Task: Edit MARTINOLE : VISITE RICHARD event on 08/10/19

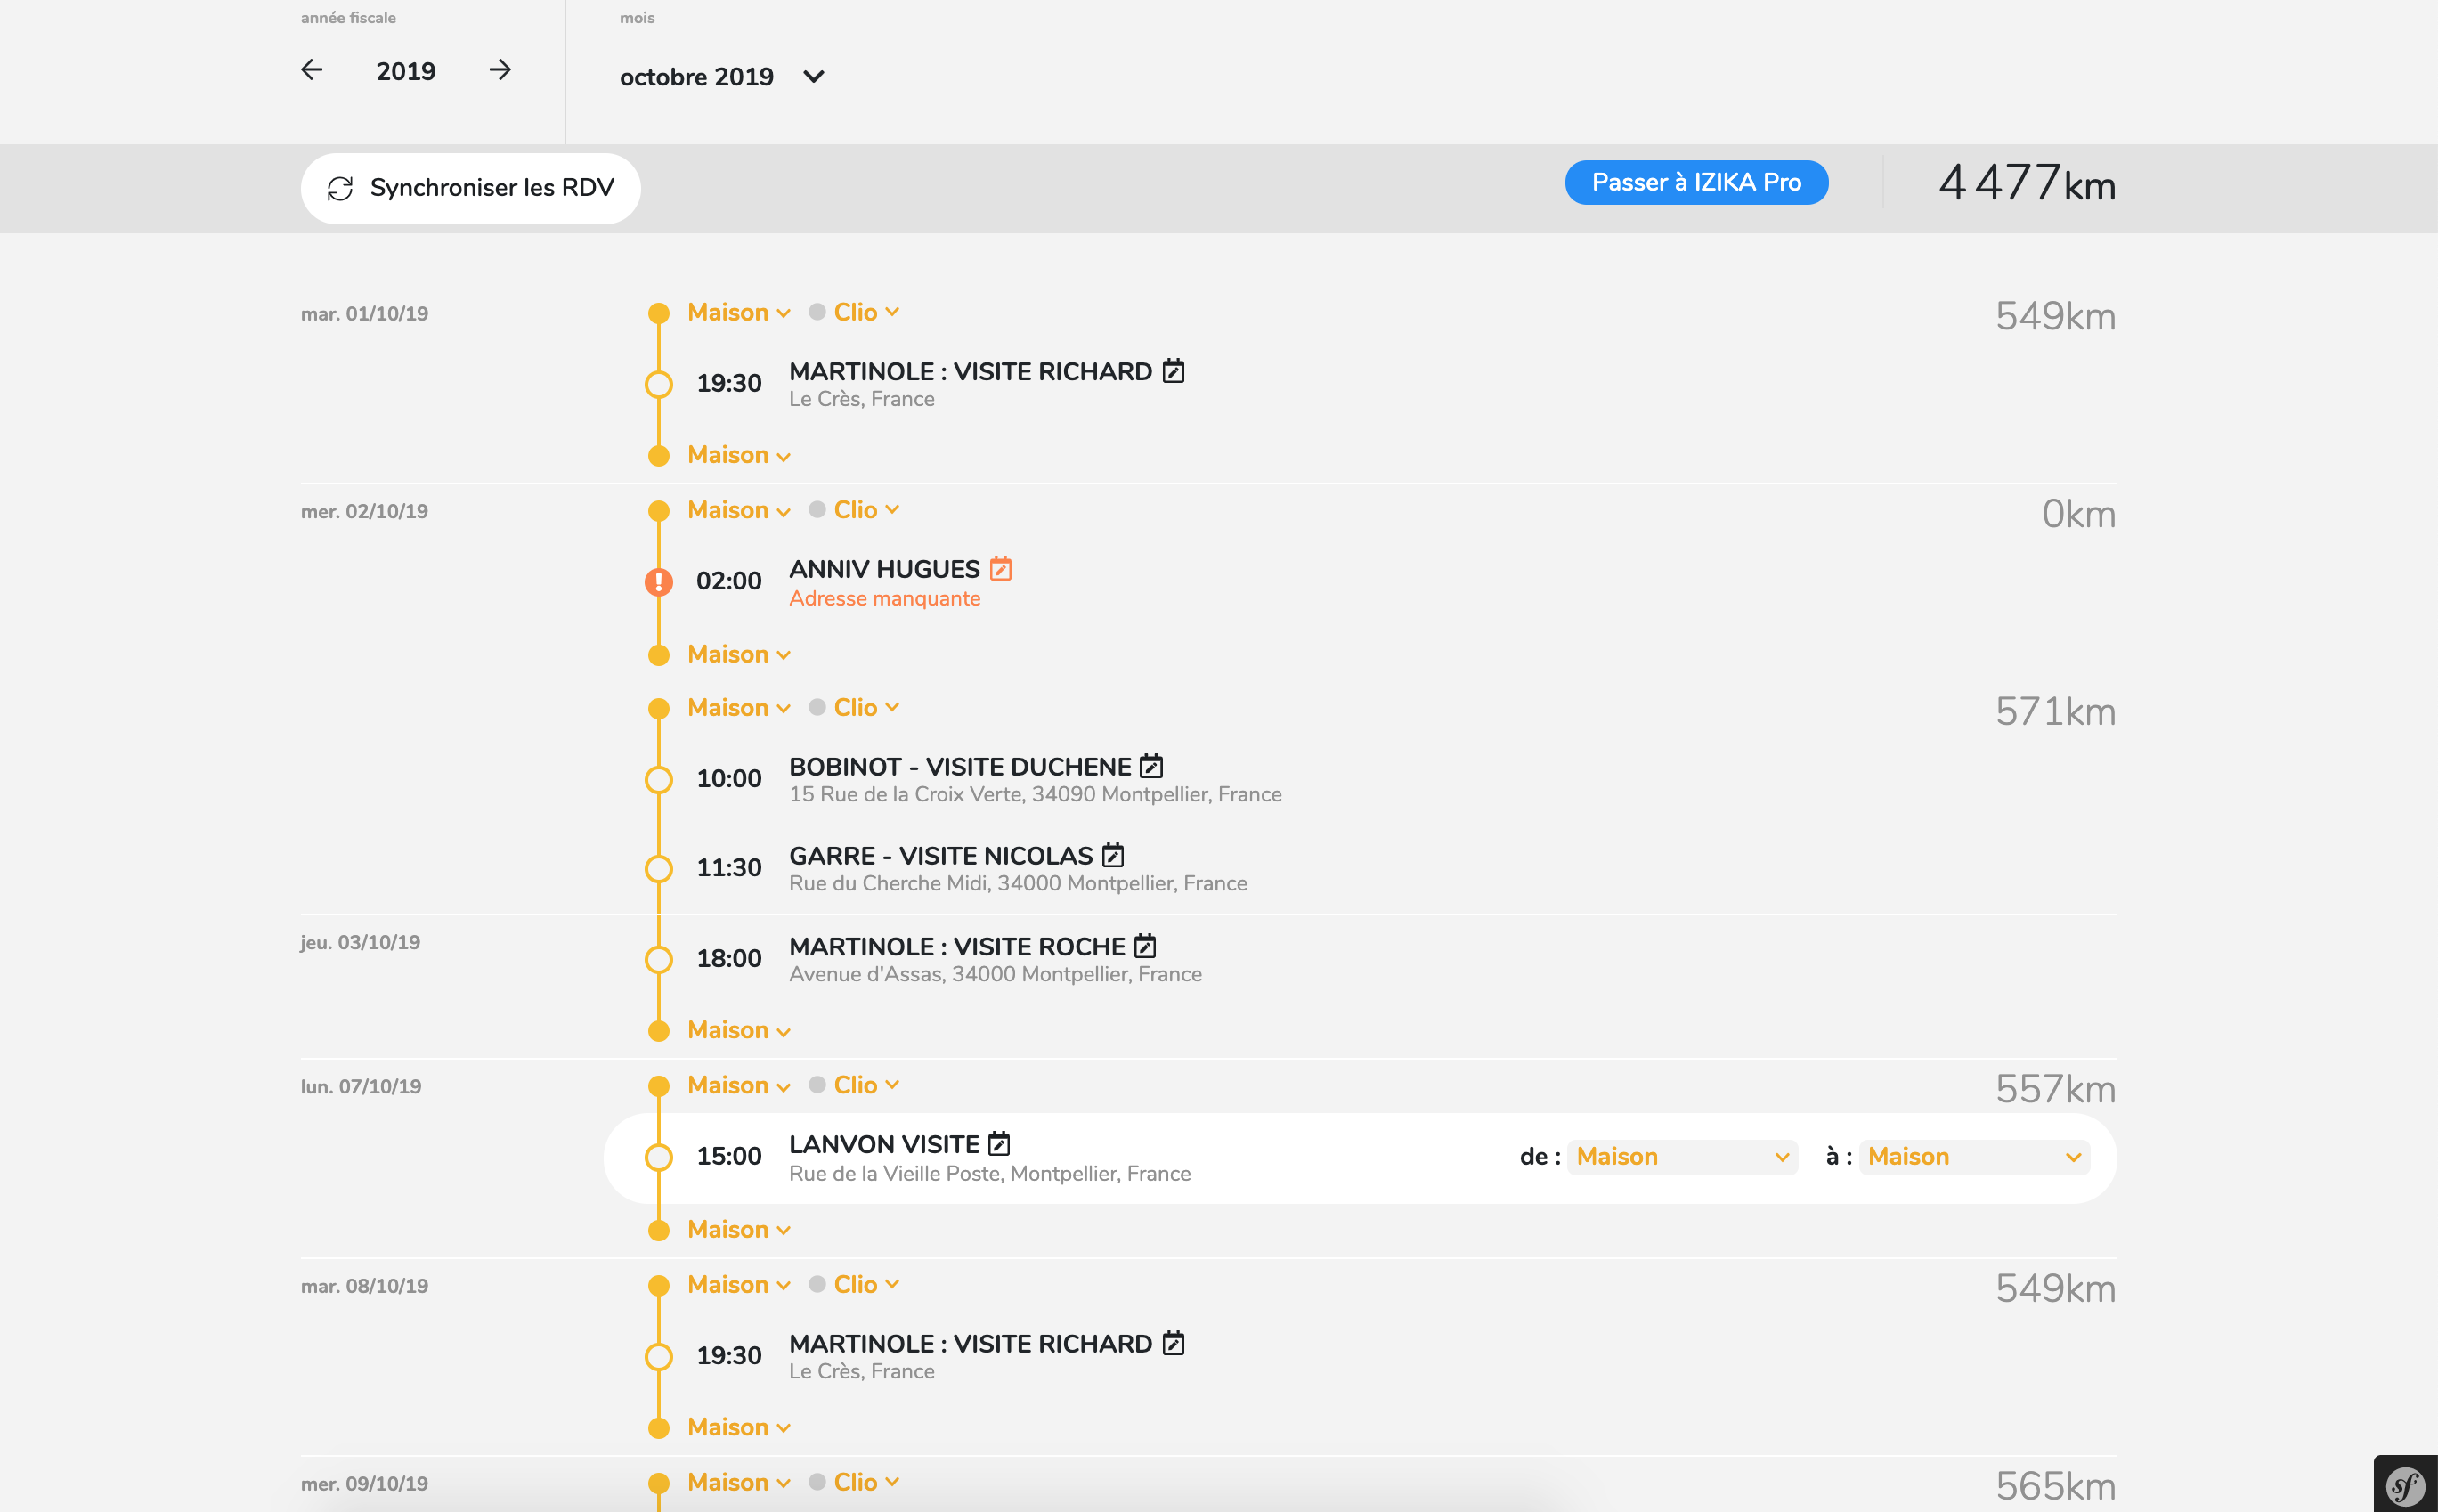Action: click(x=1173, y=1343)
